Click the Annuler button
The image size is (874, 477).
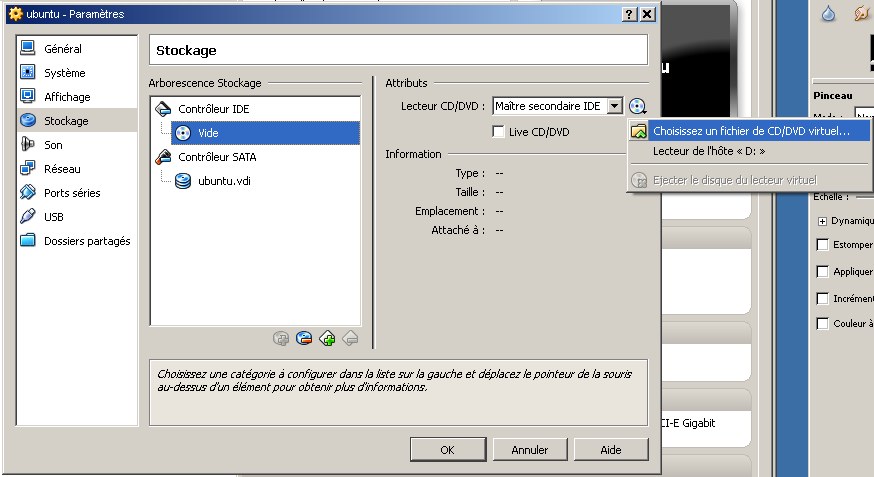pos(530,449)
